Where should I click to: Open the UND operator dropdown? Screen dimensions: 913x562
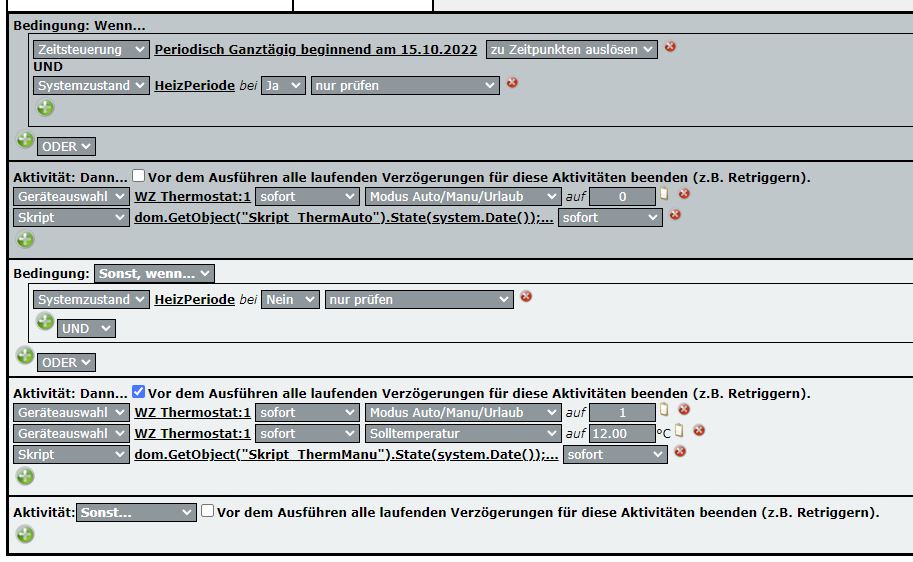point(86,328)
